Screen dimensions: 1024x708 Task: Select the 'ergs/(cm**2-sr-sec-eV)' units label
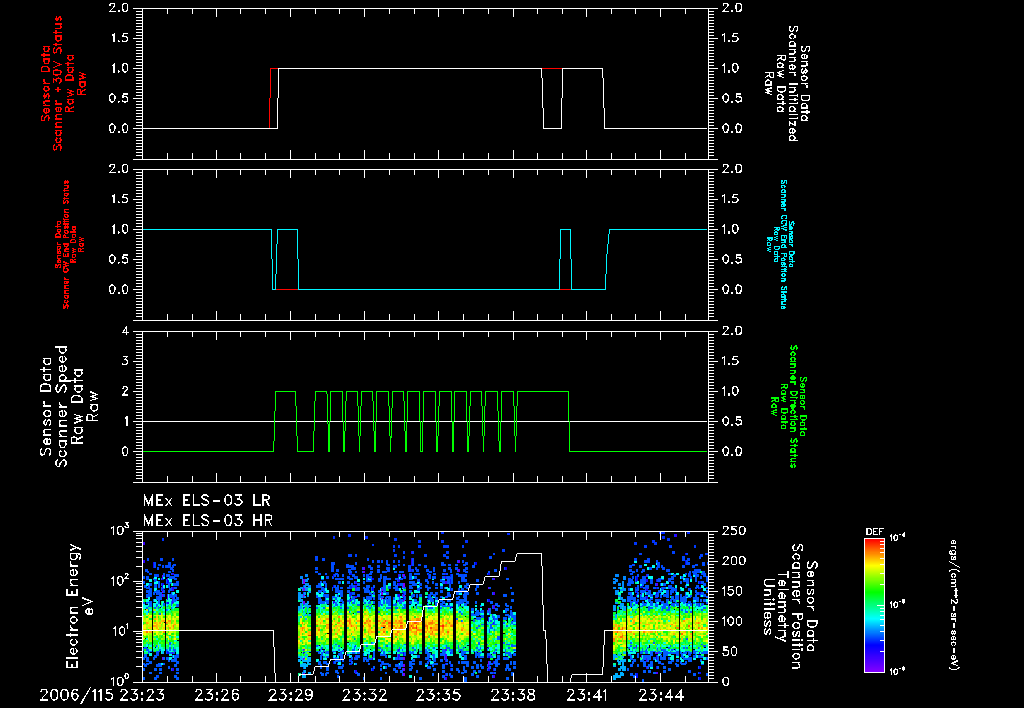pos(953,604)
